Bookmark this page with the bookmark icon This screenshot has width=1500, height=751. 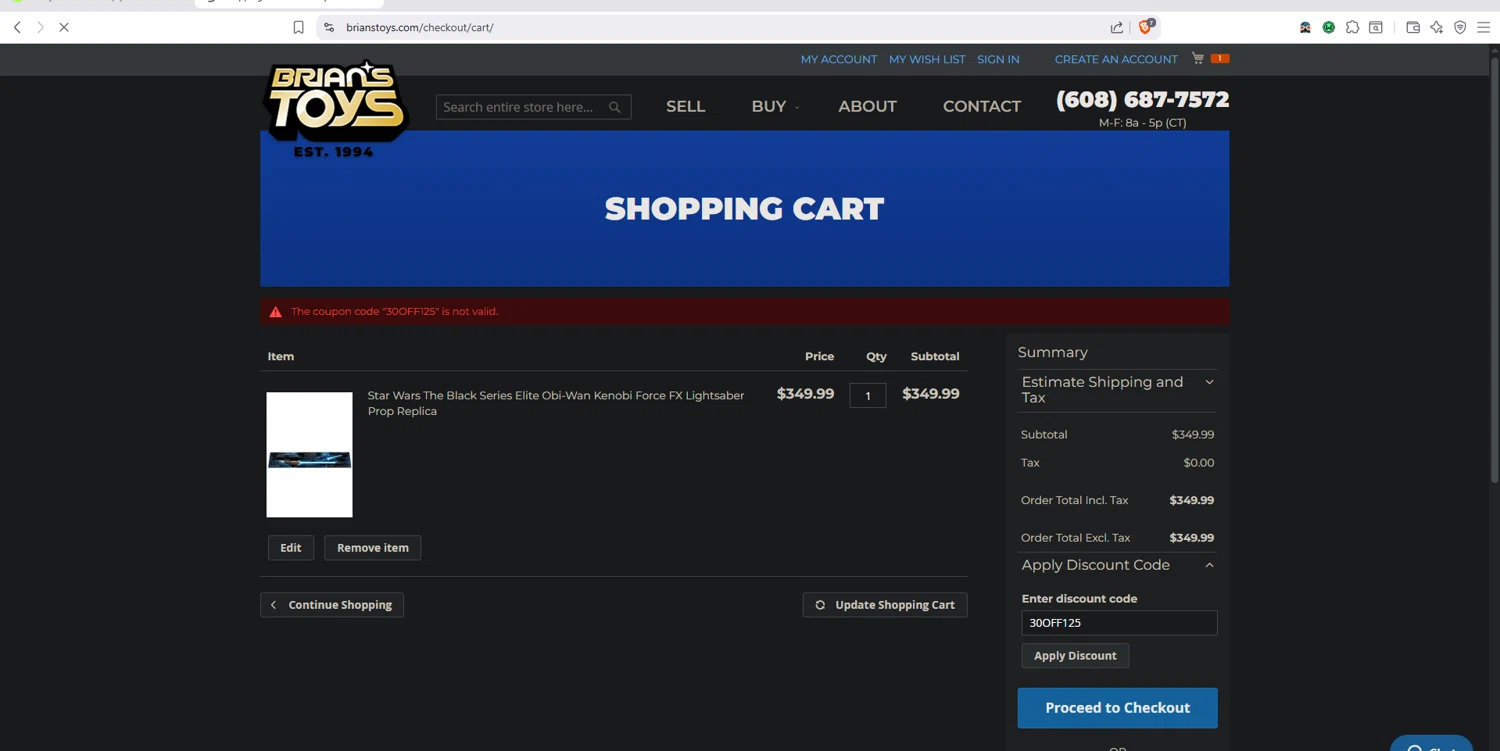[x=298, y=27]
